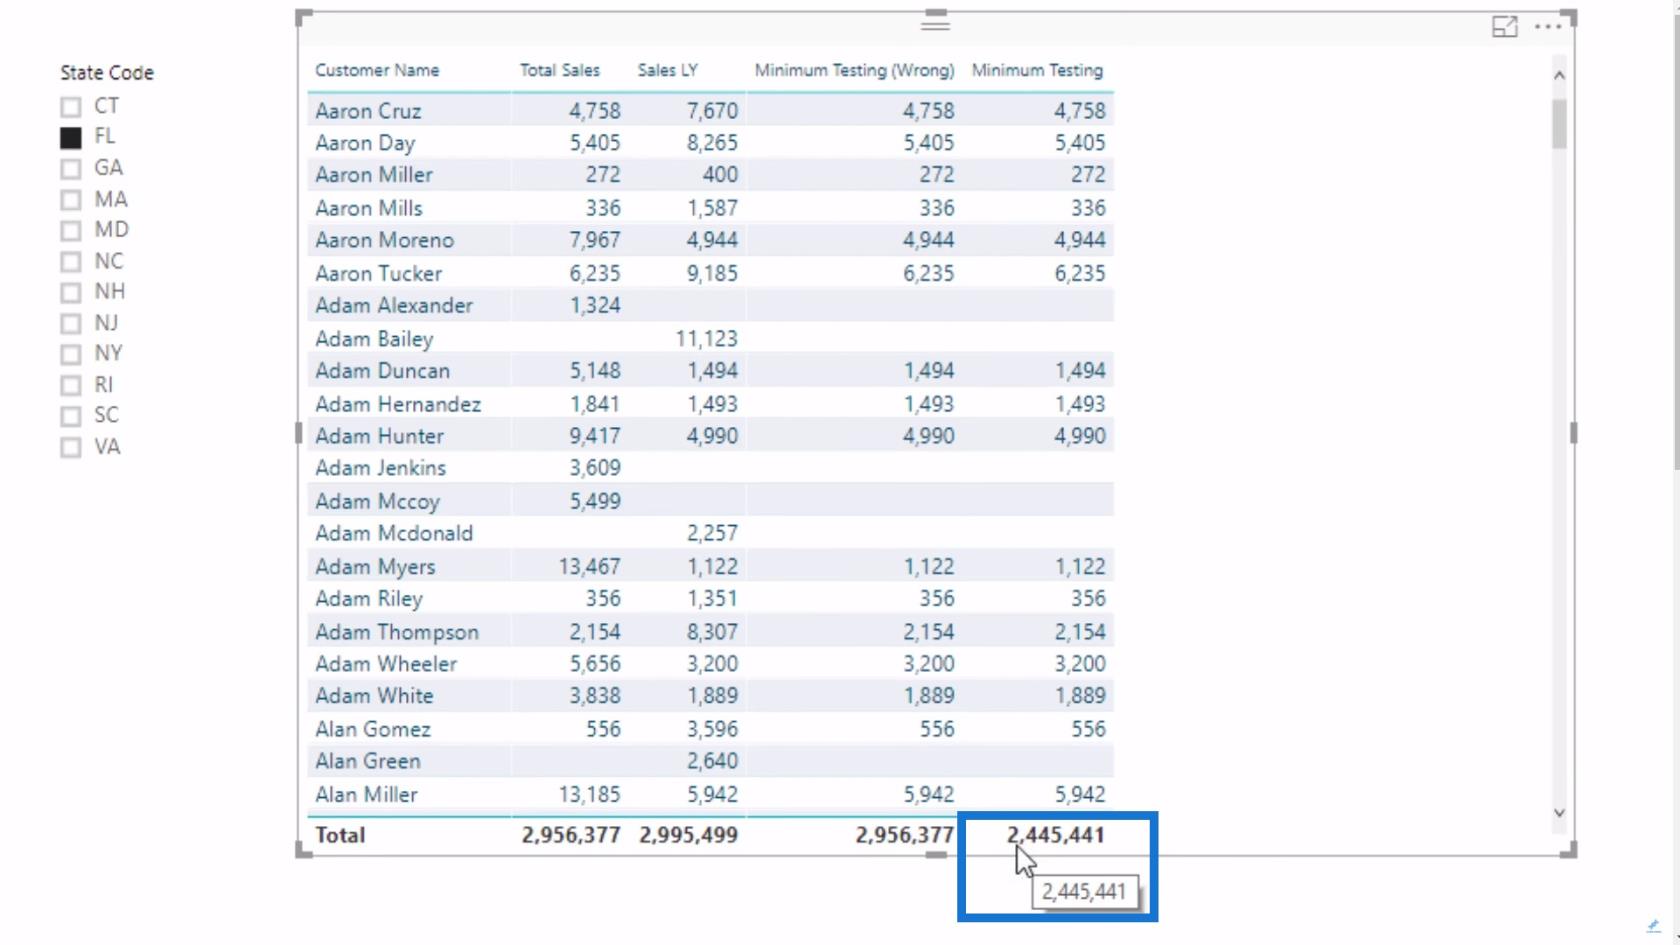
Task: Open the More options ellipsis menu
Action: (1548, 27)
